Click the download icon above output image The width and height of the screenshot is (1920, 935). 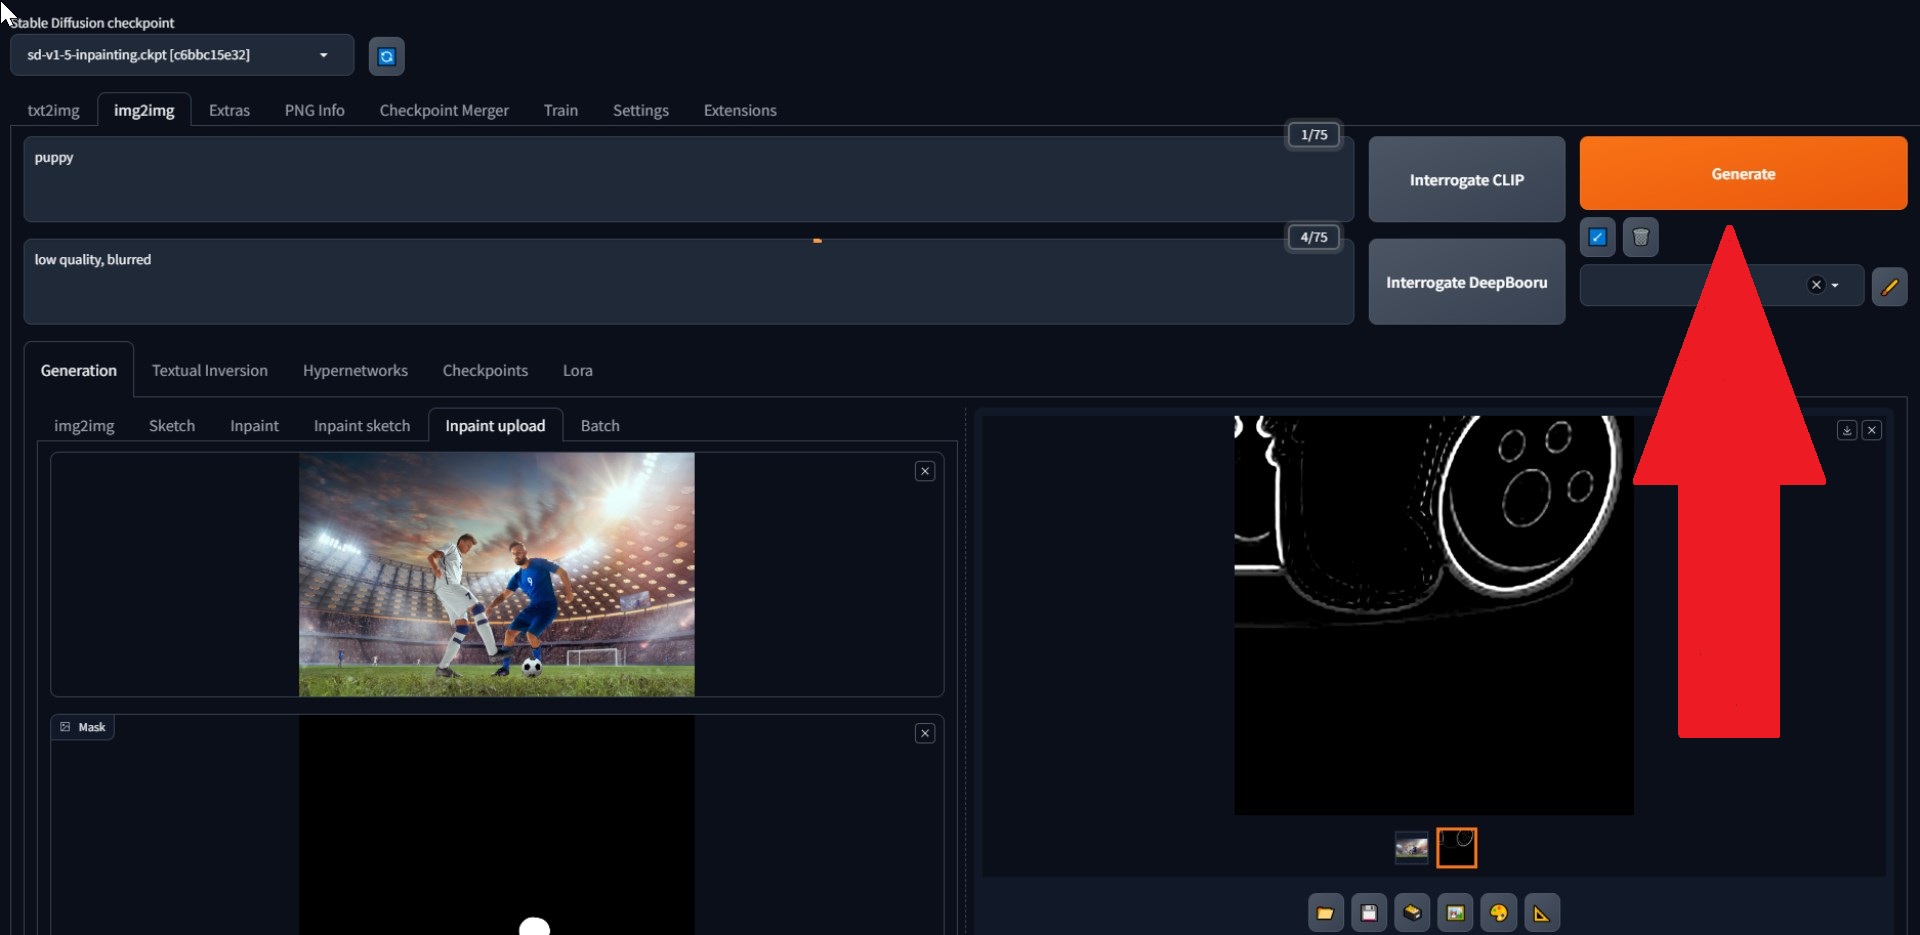click(x=1846, y=430)
